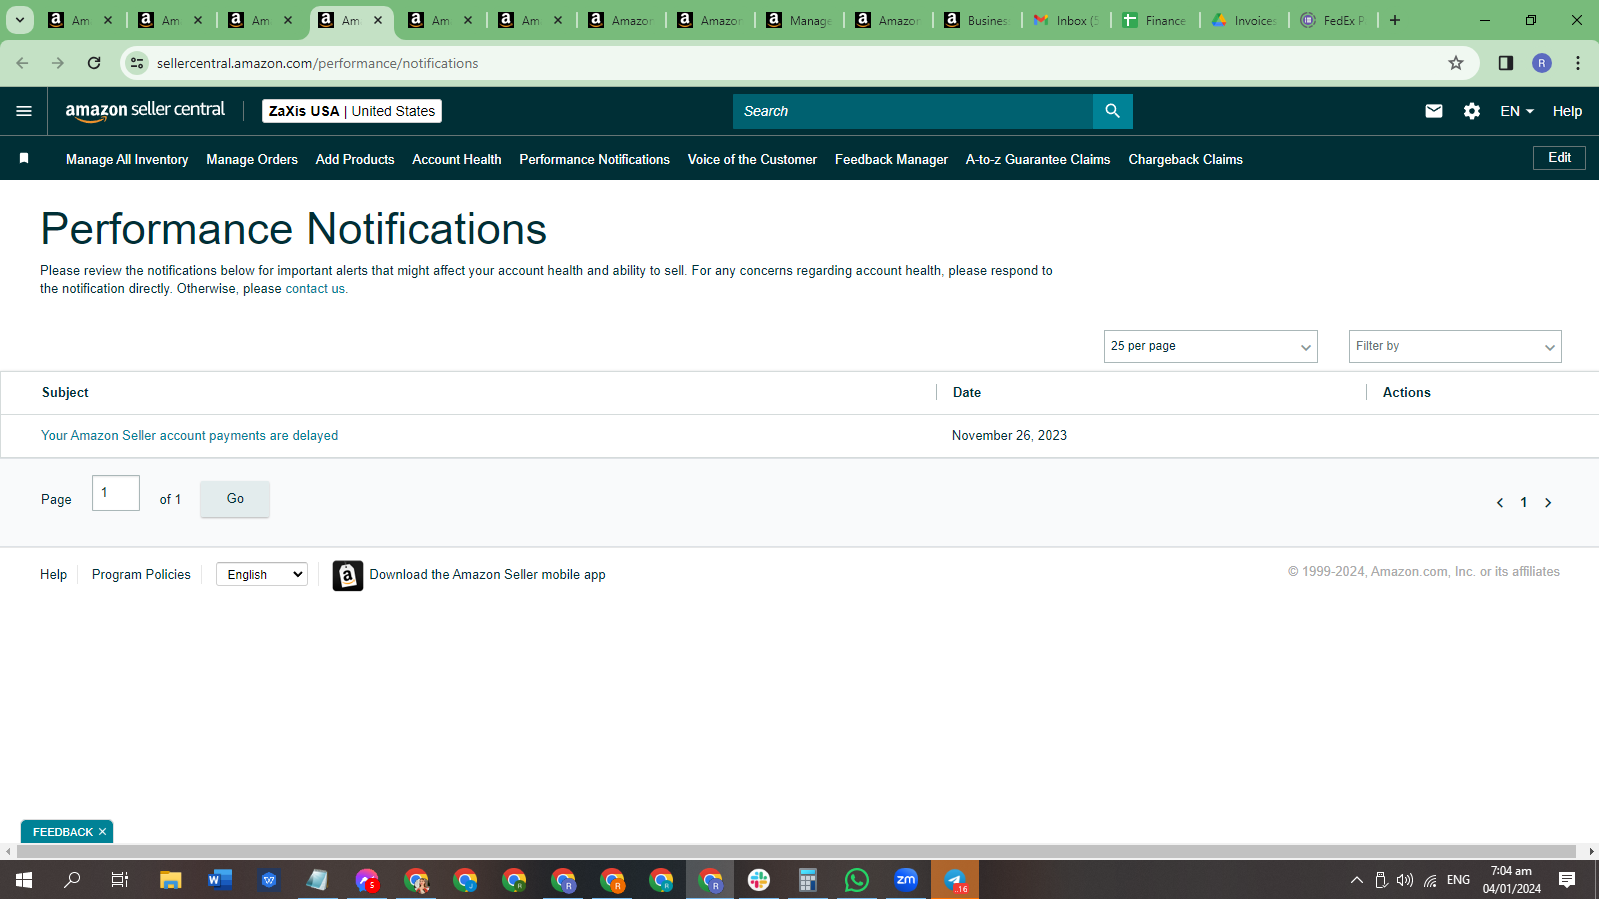Open the messages envelope icon
Viewport: 1599px width, 899px height.
point(1433,111)
